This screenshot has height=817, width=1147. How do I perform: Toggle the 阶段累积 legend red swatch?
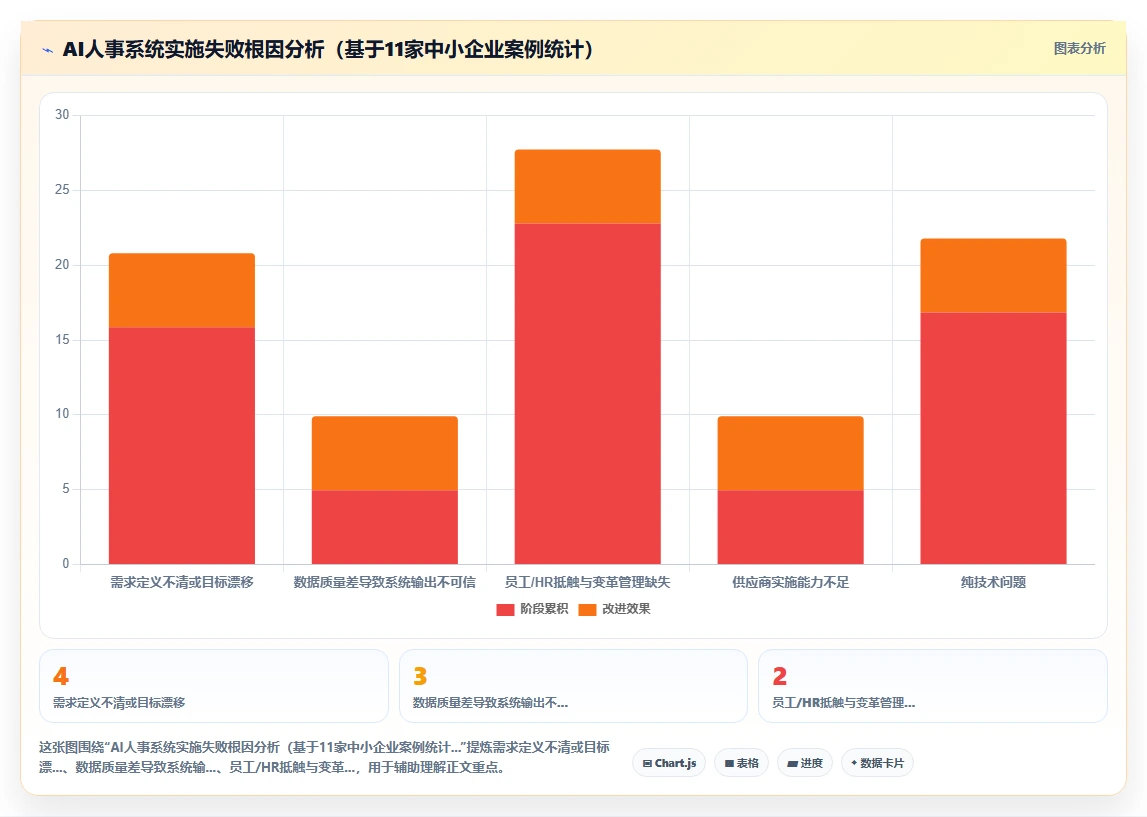[x=505, y=609]
